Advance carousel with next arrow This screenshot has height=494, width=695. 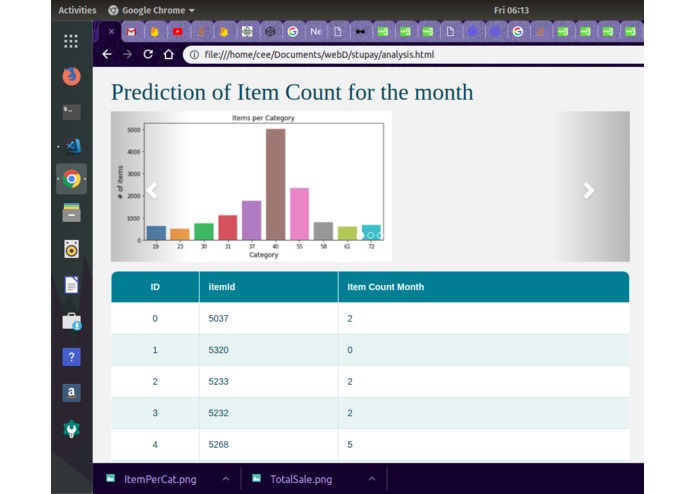[x=589, y=191]
